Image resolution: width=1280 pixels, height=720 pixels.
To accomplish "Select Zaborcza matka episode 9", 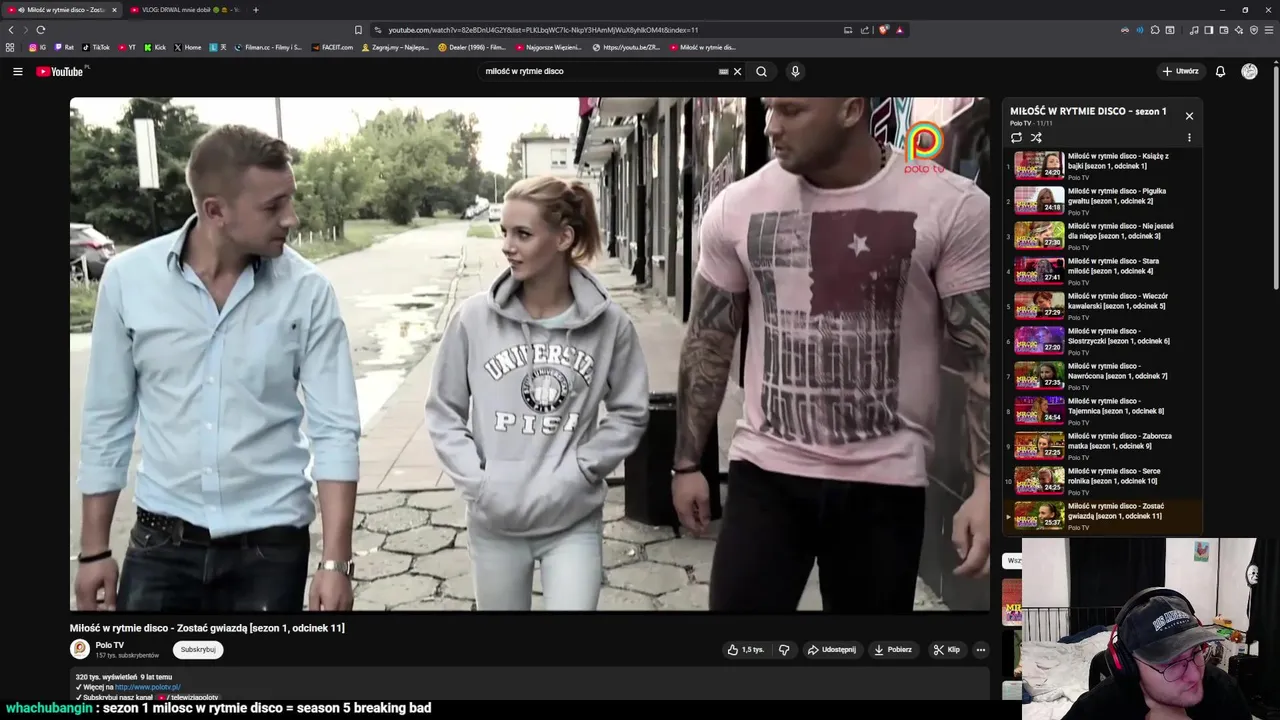I will (1102, 445).
